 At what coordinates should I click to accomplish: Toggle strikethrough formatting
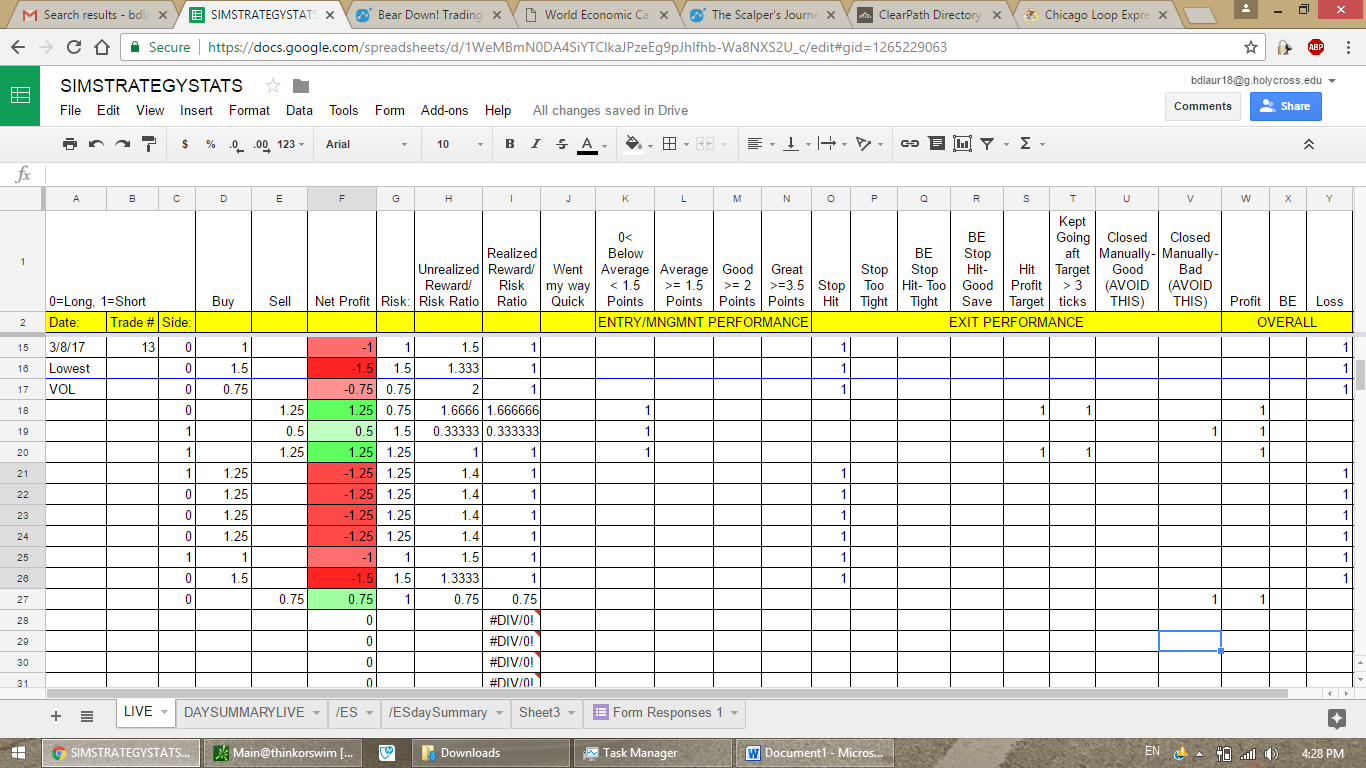(561, 144)
